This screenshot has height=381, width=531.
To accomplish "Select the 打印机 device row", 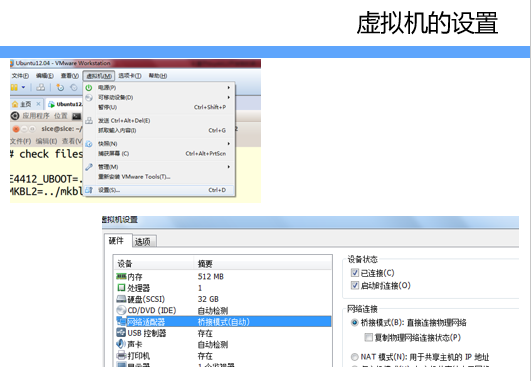I will 222,355.
